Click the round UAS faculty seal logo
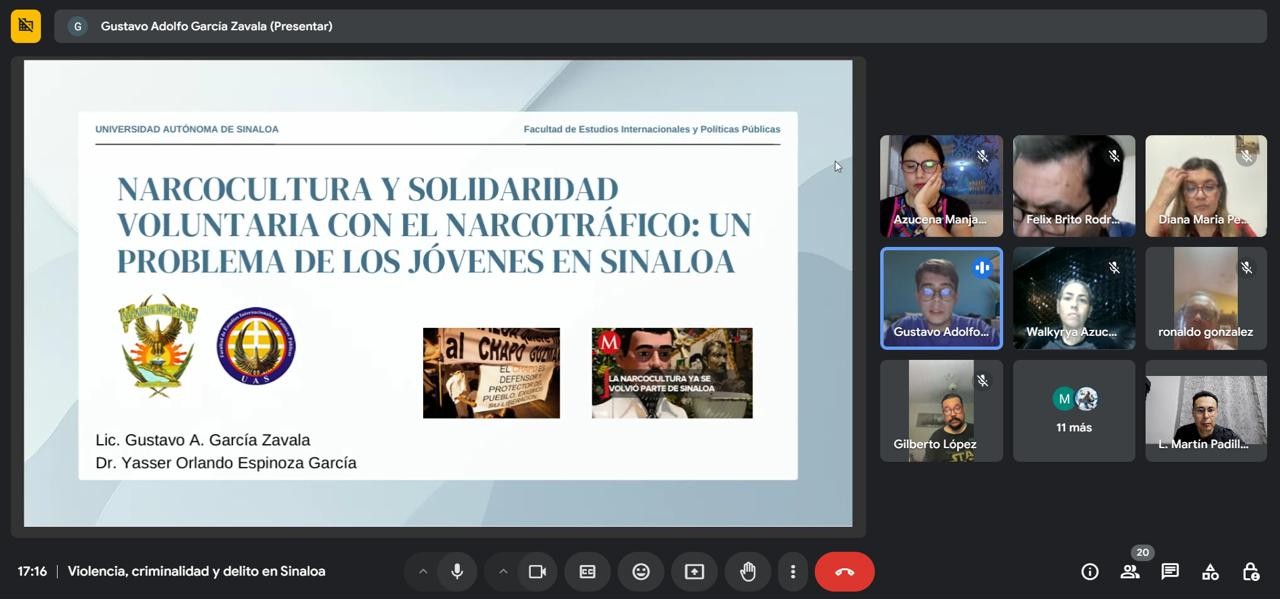 tap(256, 346)
